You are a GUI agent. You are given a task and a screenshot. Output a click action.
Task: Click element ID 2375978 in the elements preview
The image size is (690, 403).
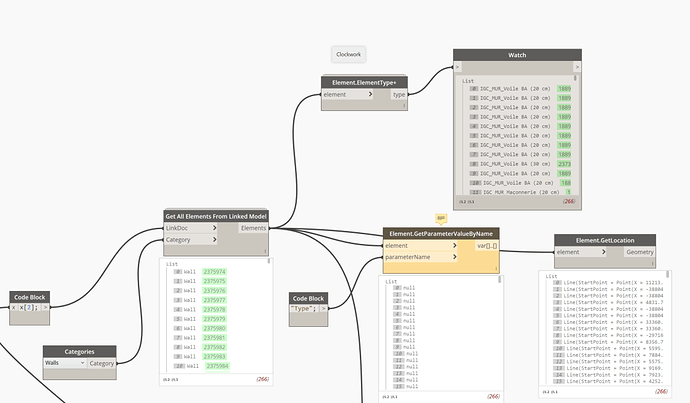[214, 310]
